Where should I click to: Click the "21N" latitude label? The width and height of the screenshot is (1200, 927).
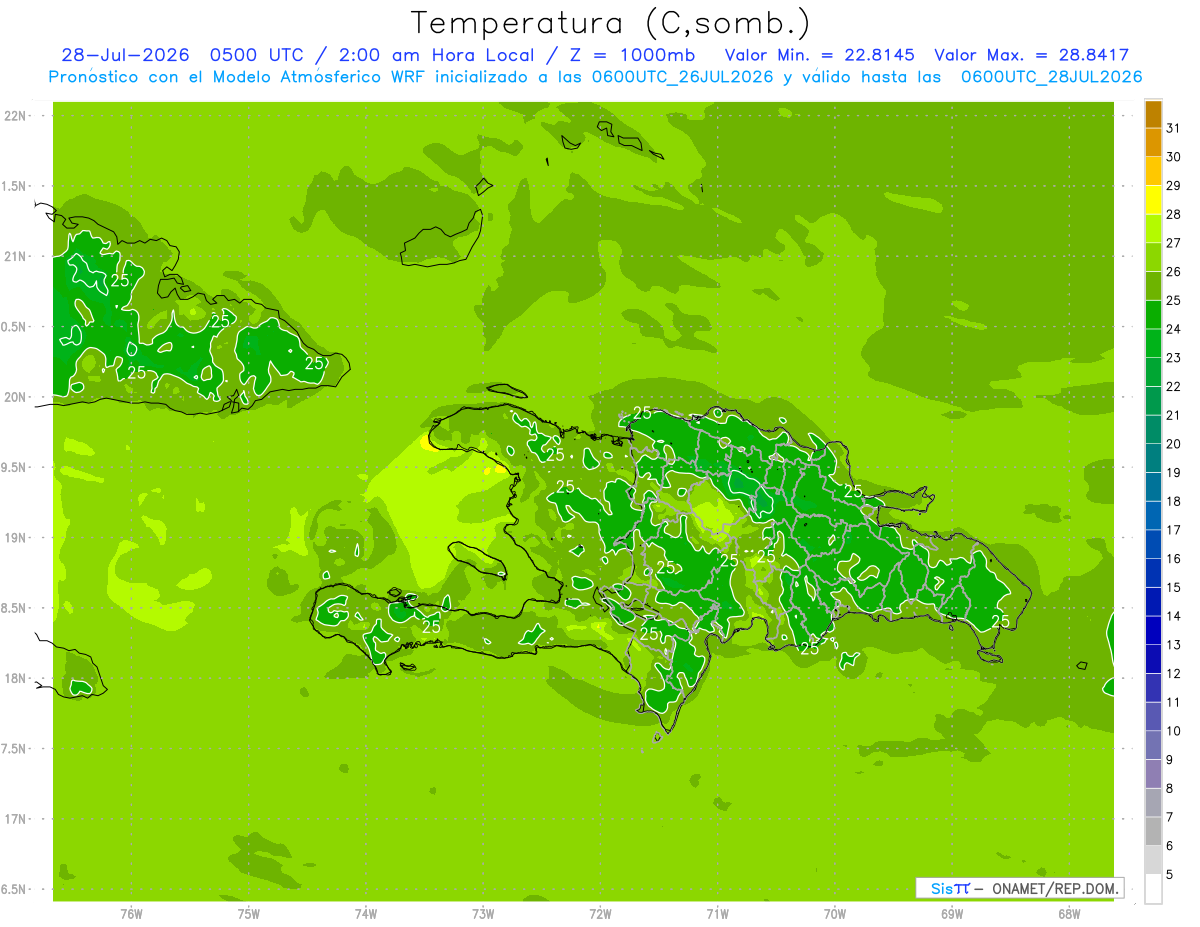[15, 256]
